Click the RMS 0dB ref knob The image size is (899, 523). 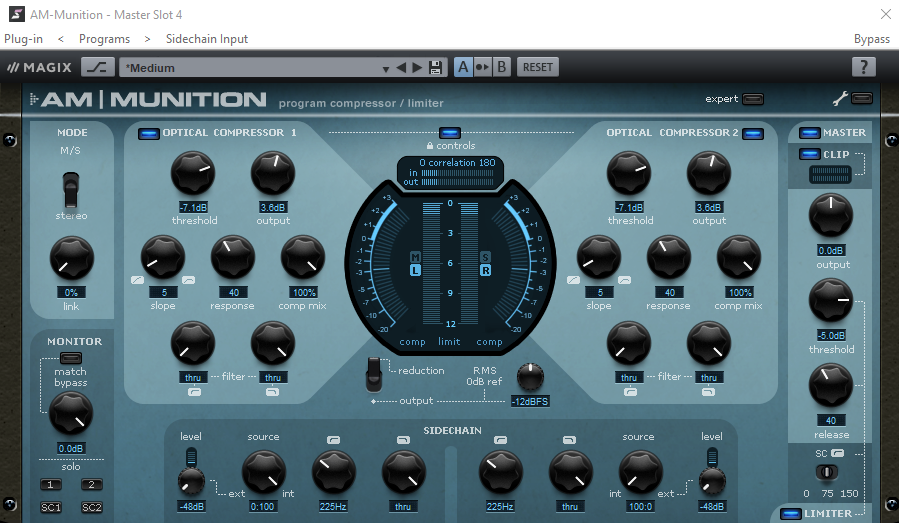(x=530, y=377)
